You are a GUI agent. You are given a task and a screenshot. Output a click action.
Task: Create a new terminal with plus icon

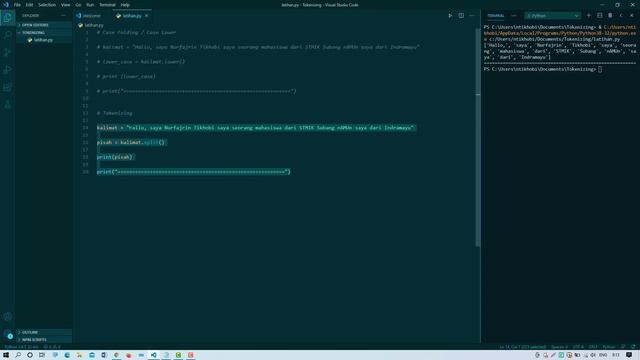pos(589,16)
